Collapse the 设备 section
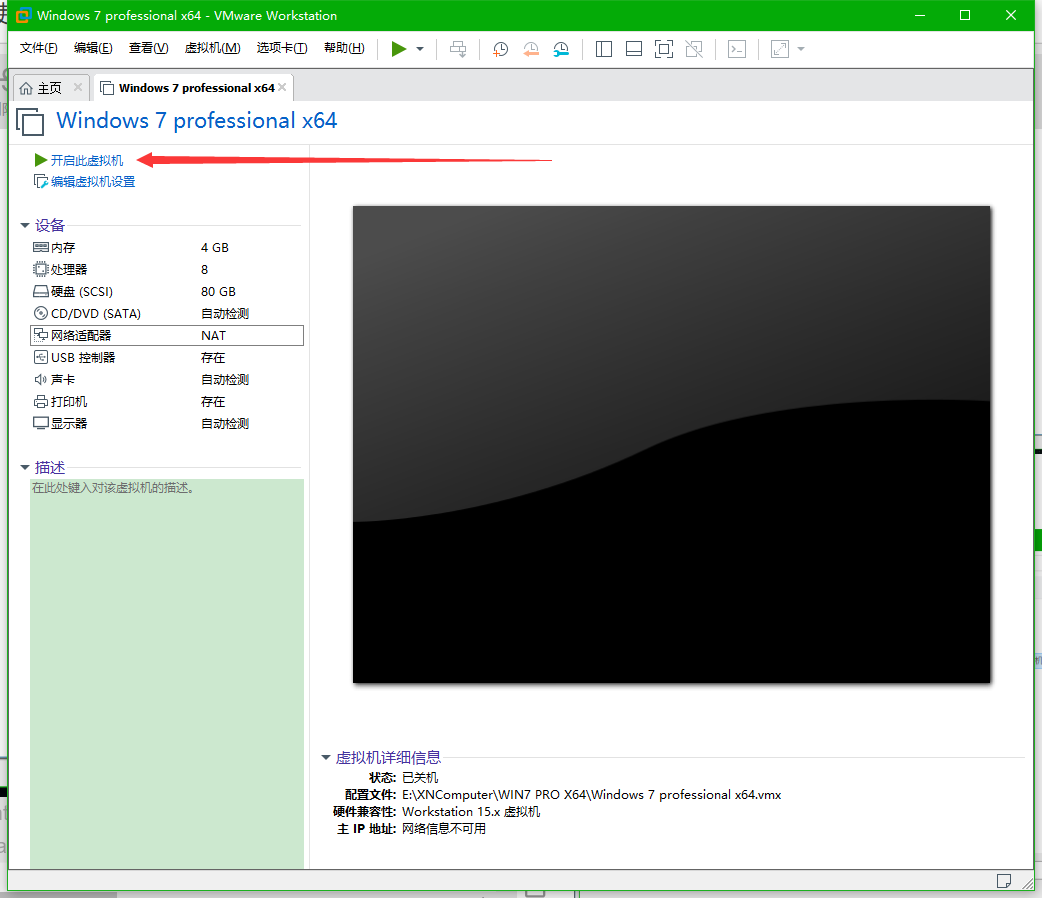The height and width of the screenshot is (898, 1042). click(25, 225)
